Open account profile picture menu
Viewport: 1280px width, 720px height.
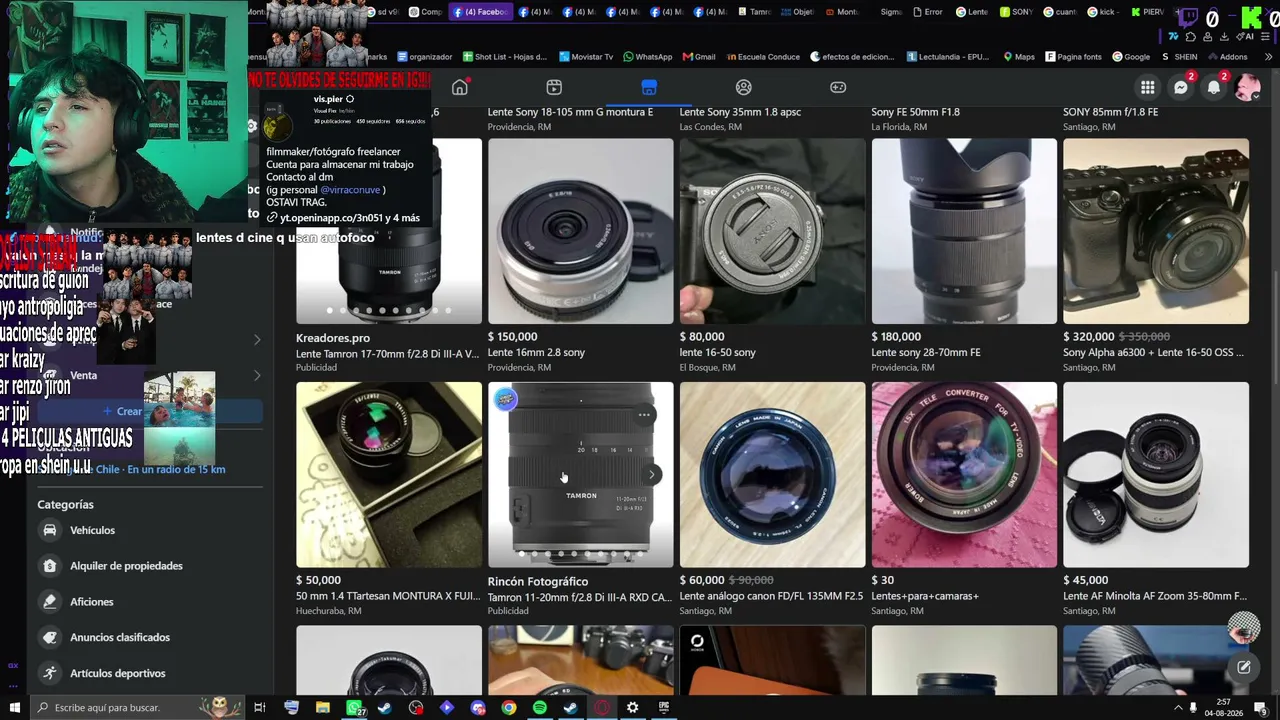pos(1247,88)
